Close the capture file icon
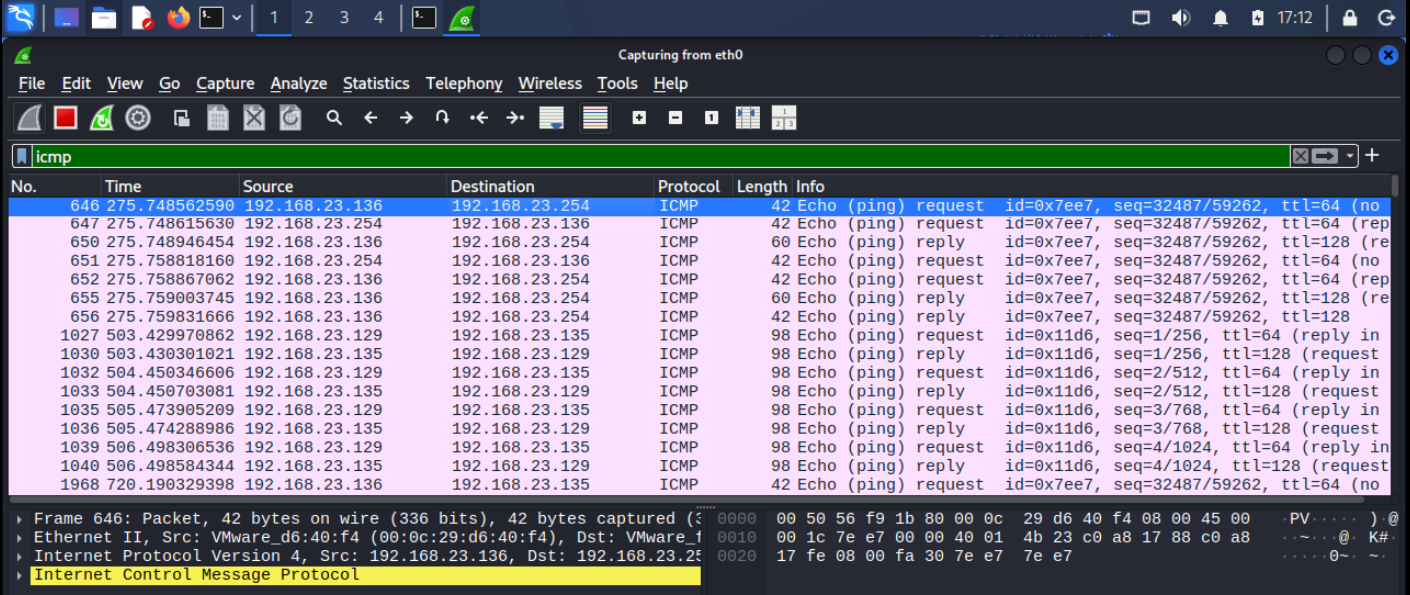Viewport: 1410px width, 595px height. (254, 118)
